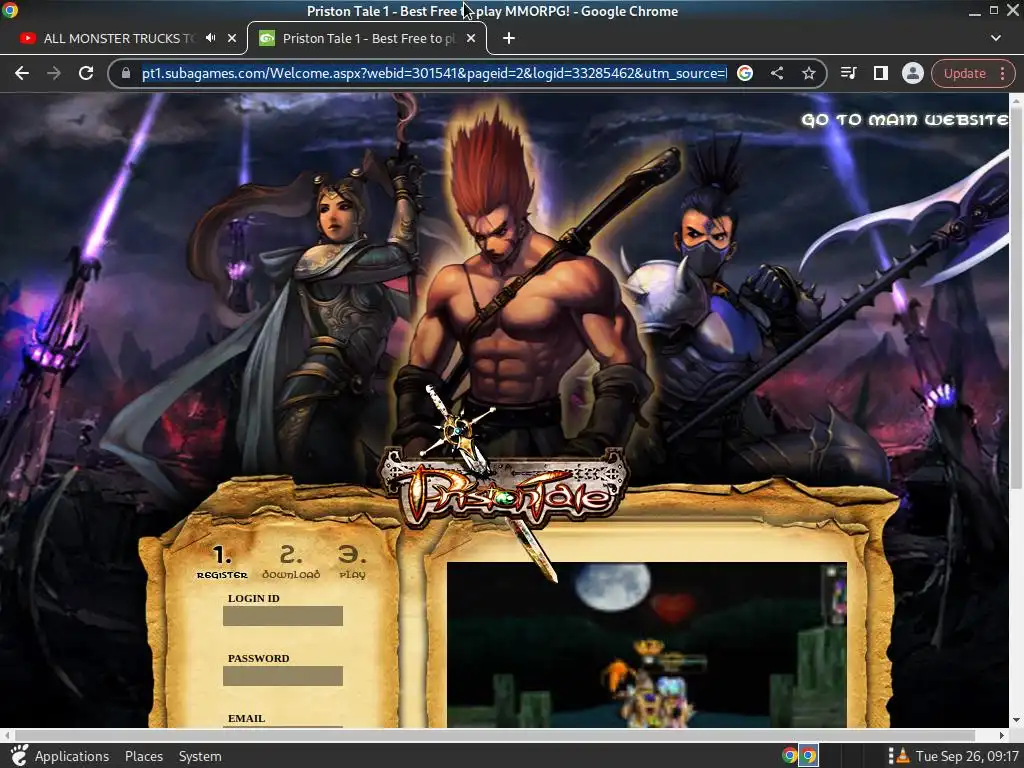Select the Priston Tale 1 tab

click(x=367, y=39)
